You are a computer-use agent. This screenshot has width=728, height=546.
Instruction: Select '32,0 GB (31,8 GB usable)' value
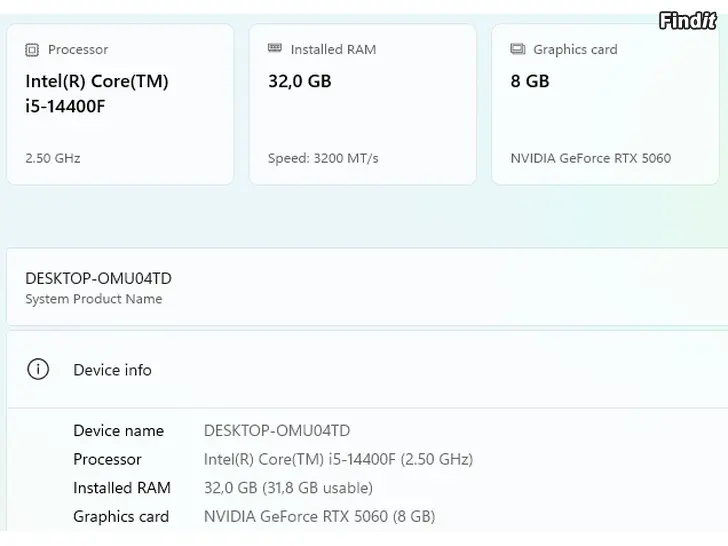tap(288, 488)
